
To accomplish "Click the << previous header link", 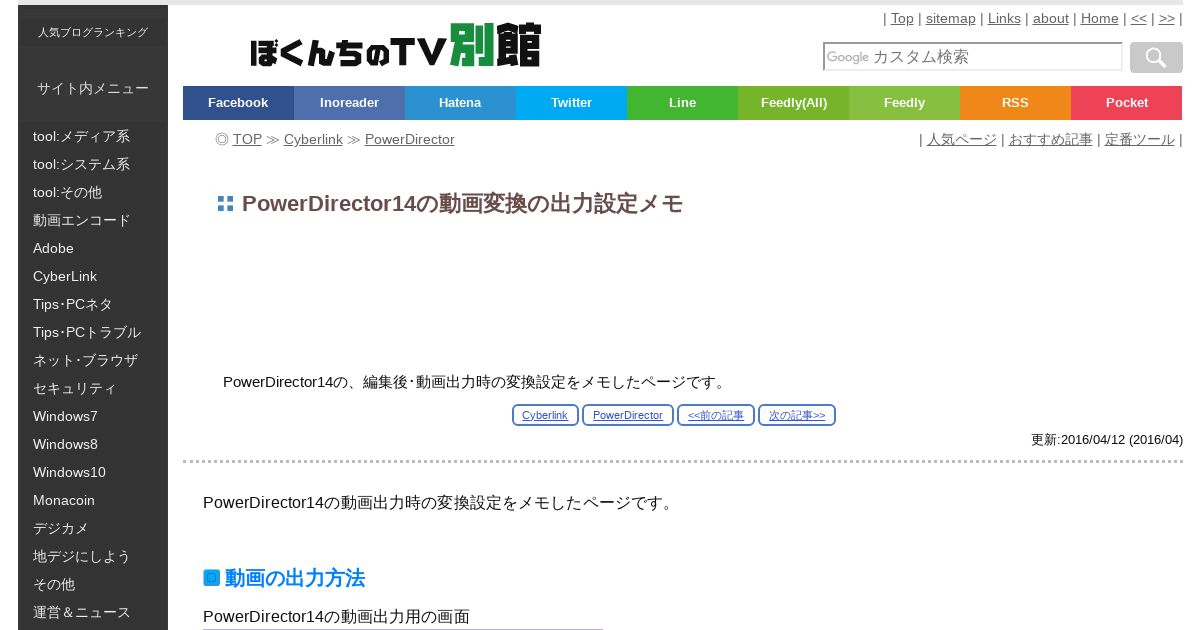I will point(1139,18).
